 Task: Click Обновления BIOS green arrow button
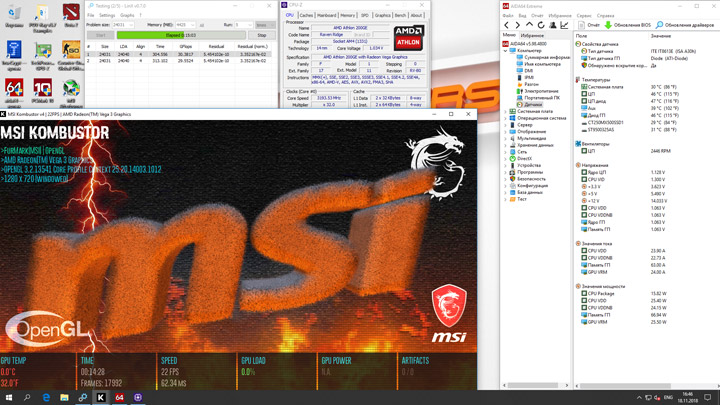click(x=628, y=25)
